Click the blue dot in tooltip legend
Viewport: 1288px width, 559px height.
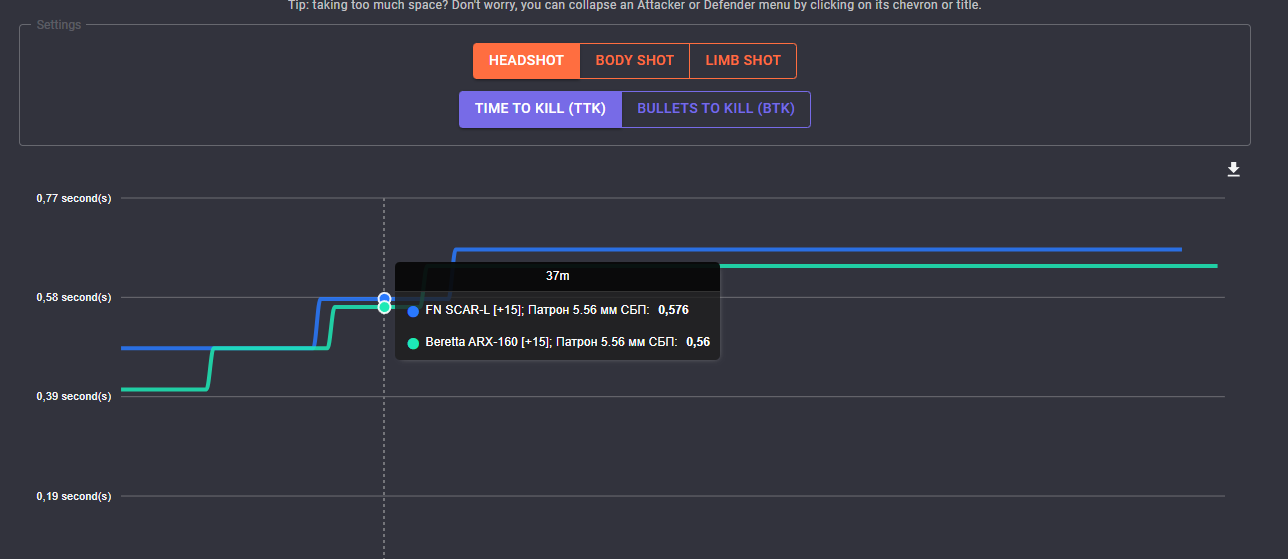pos(413,311)
